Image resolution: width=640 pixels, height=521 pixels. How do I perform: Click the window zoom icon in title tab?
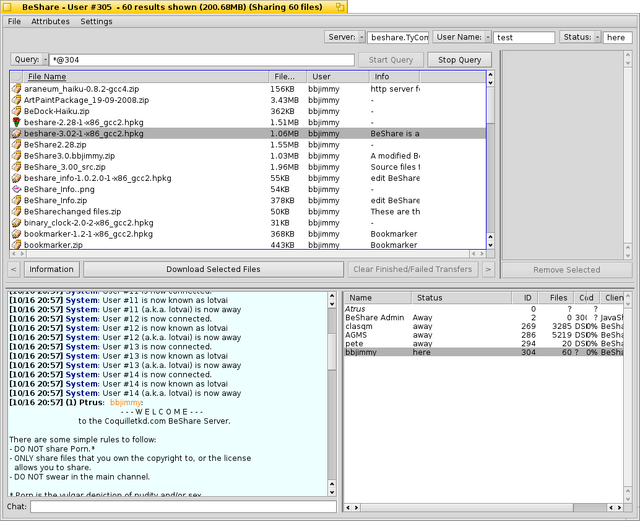pos(340,7)
